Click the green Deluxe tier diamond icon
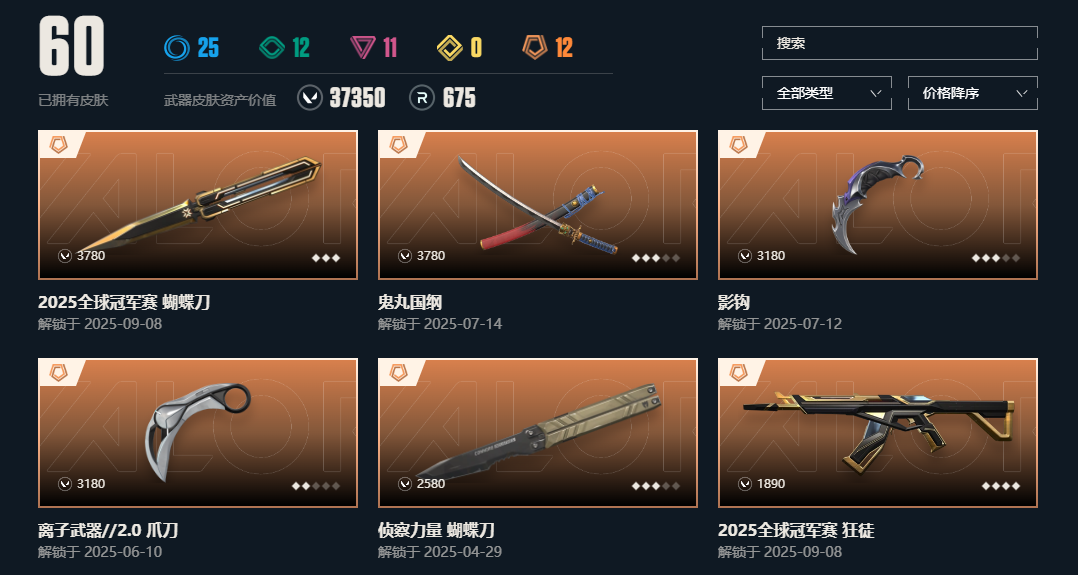This screenshot has width=1078, height=575. [x=272, y=47]
